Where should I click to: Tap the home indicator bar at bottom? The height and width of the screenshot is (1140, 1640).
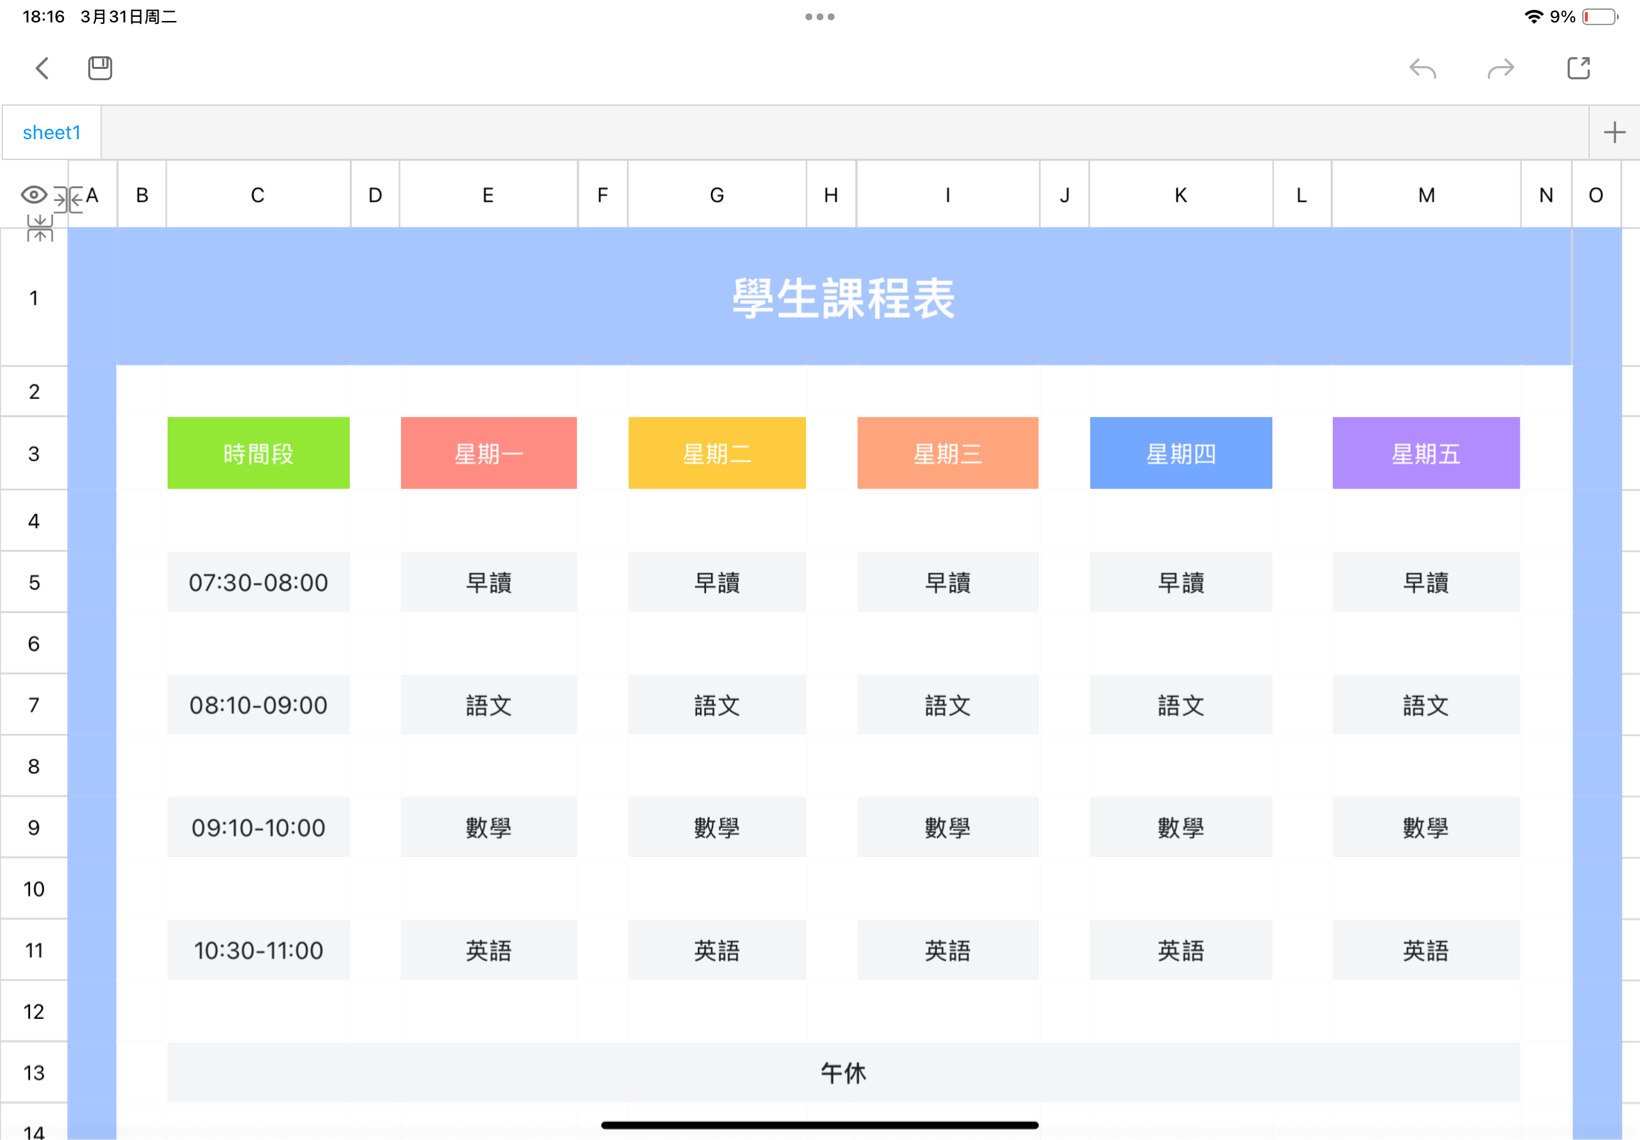[x=820, y=1125]
